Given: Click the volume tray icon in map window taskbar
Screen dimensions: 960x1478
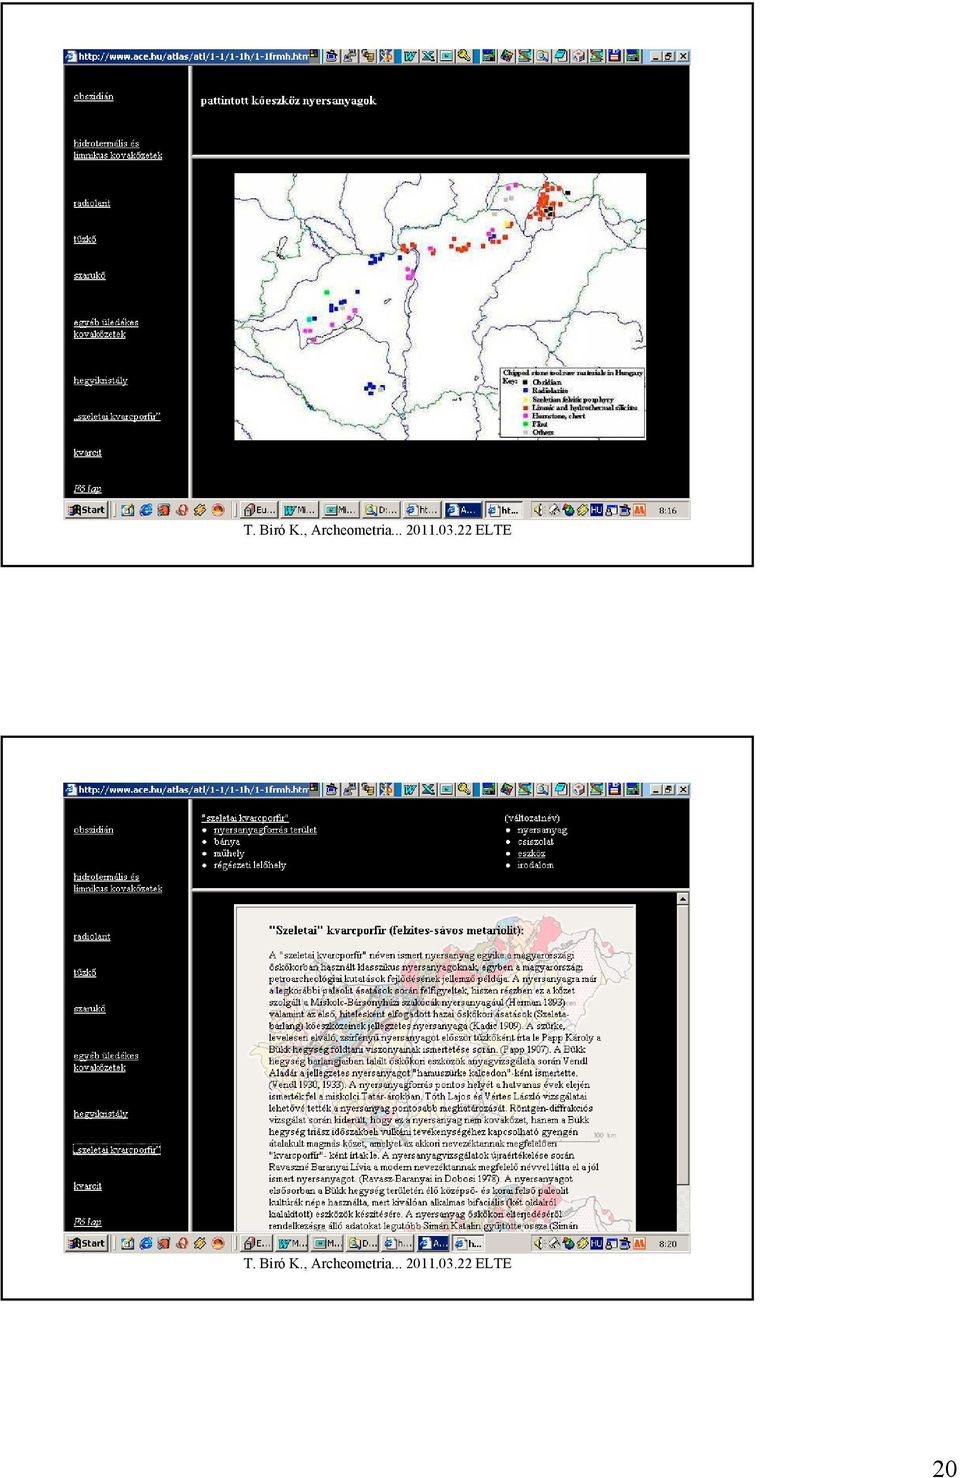Looking at the screenshot, I should tap(538, 510).
